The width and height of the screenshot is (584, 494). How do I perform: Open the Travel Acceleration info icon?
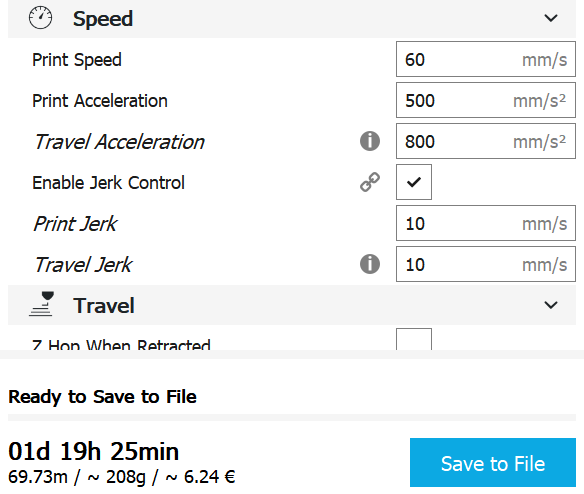coord(370,141)
